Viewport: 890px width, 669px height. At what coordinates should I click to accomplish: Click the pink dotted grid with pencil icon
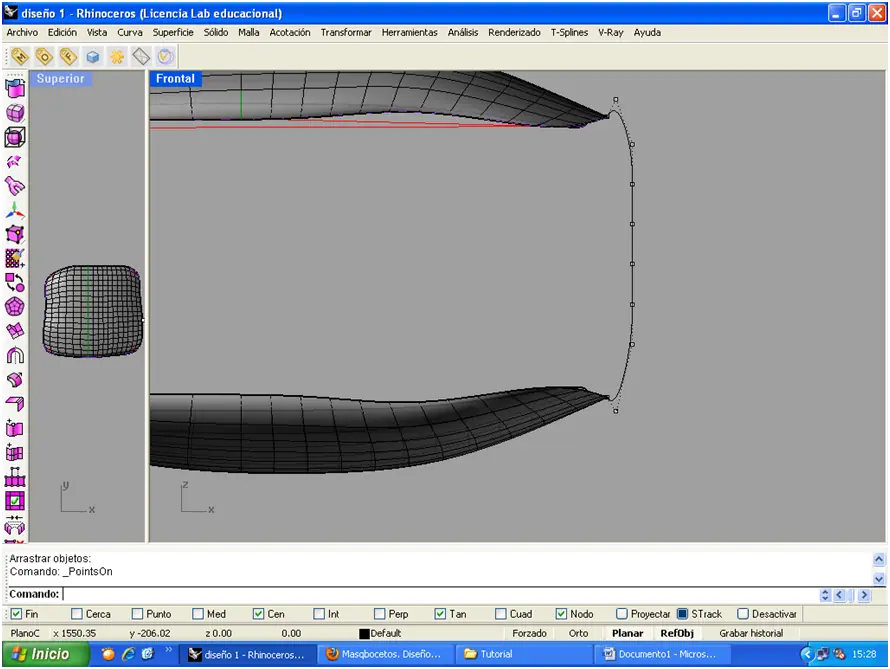15,258
